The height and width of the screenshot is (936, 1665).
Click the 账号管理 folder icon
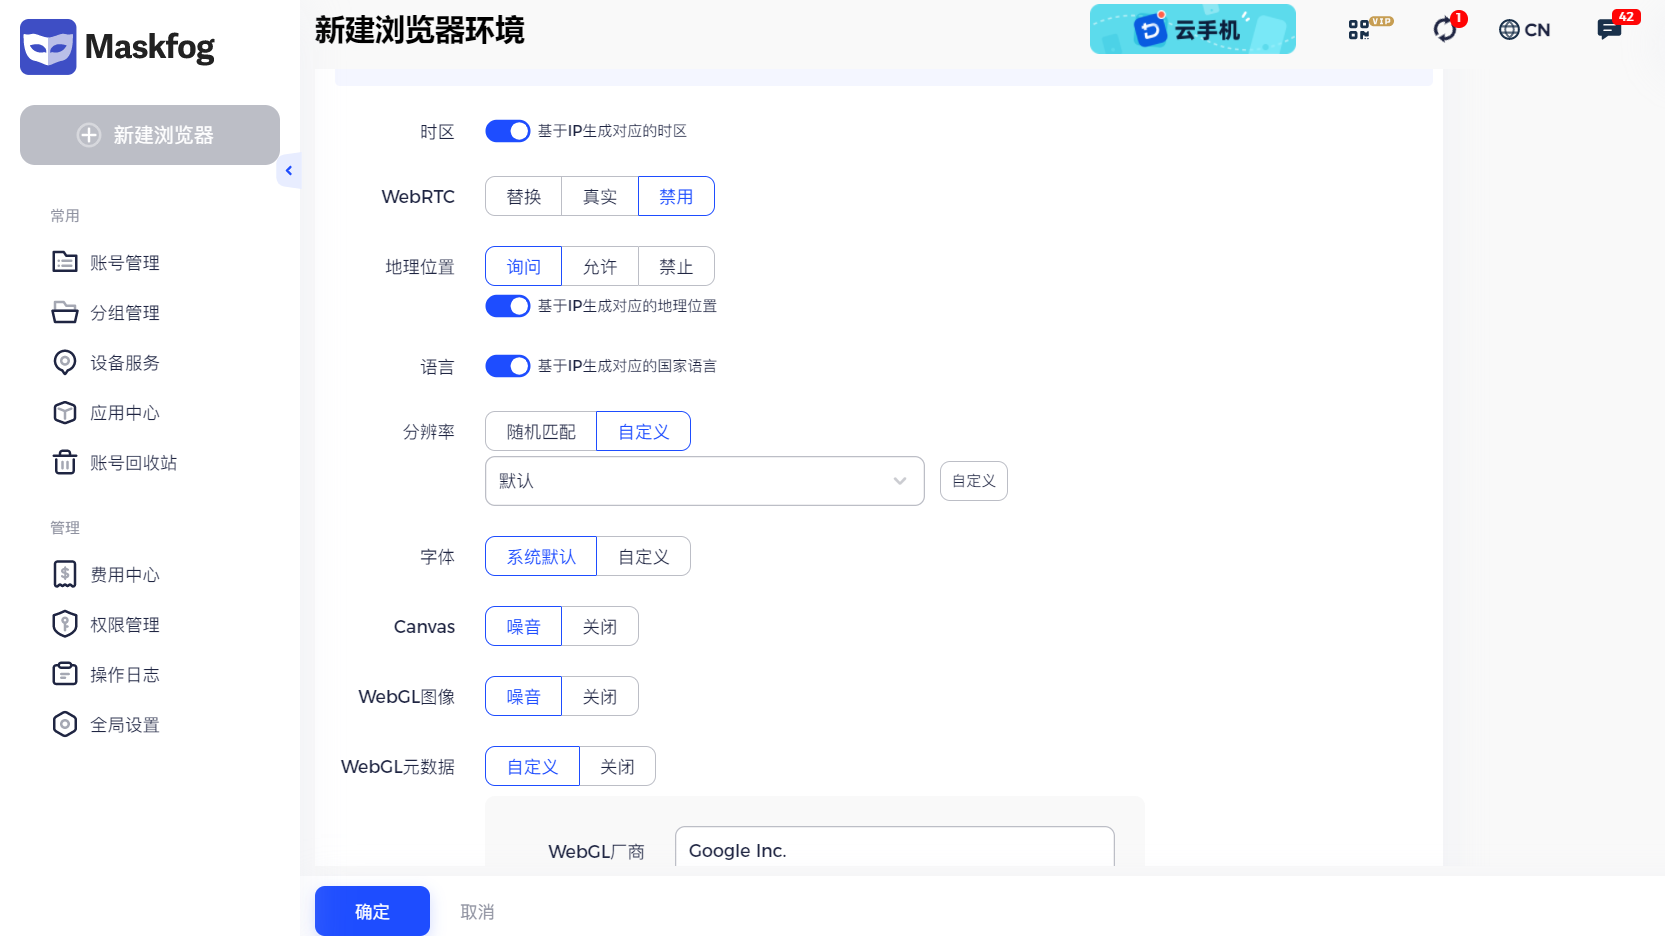[x=65, y=262]
